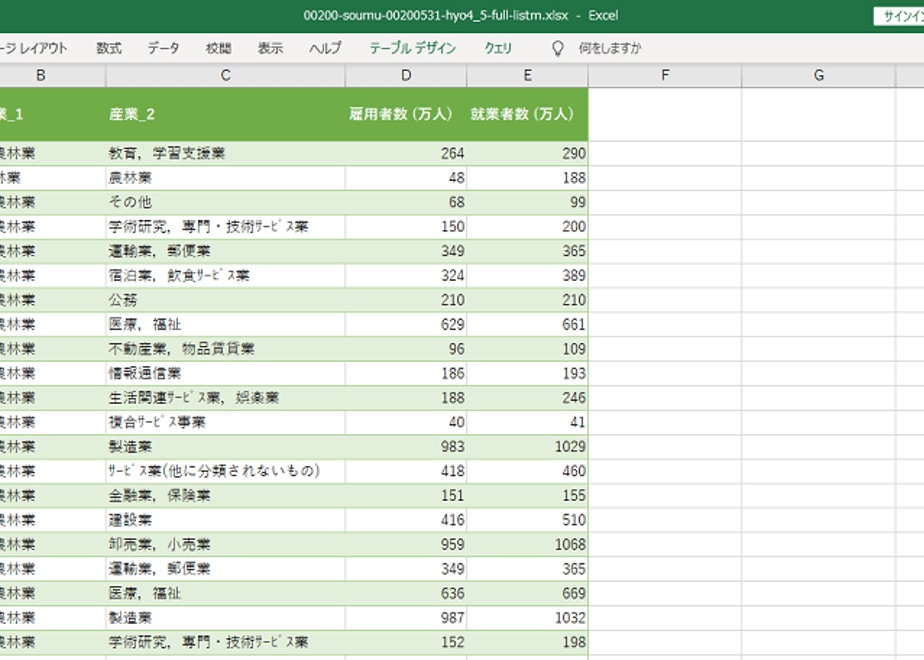This screenshot has width=924, height=660.
Task: Select the サービス業(他に分類されないもの) cell
Action: click(x=225, y=471)
